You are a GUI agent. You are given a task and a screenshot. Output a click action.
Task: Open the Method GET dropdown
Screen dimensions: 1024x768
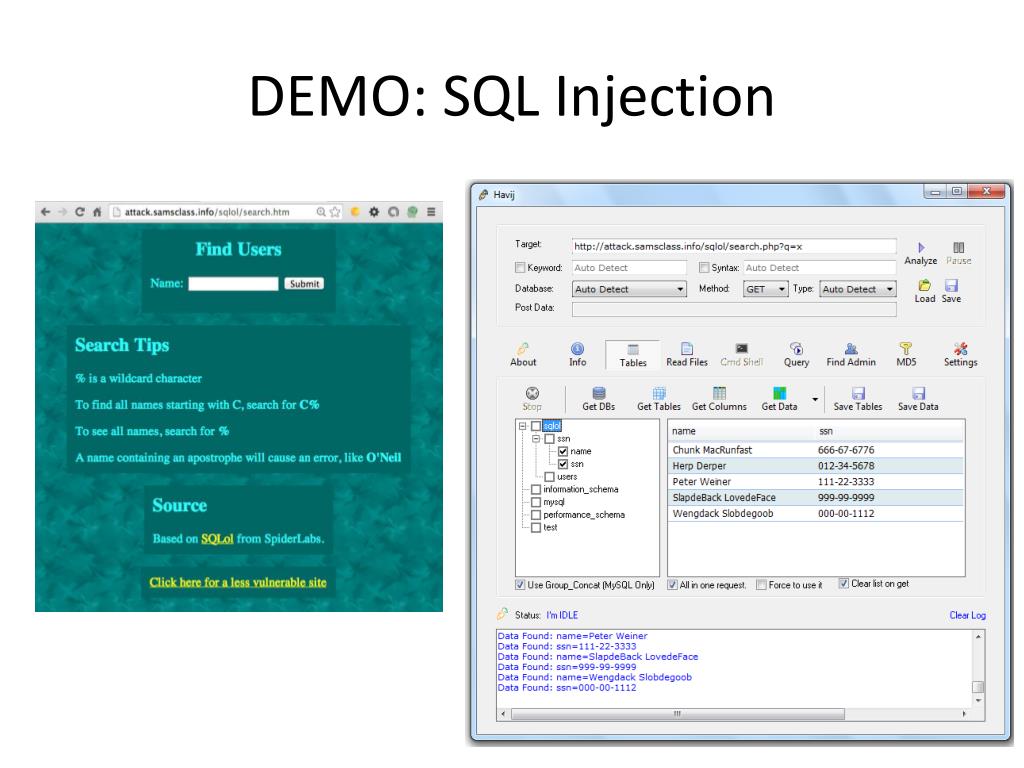tap(766, 289)
